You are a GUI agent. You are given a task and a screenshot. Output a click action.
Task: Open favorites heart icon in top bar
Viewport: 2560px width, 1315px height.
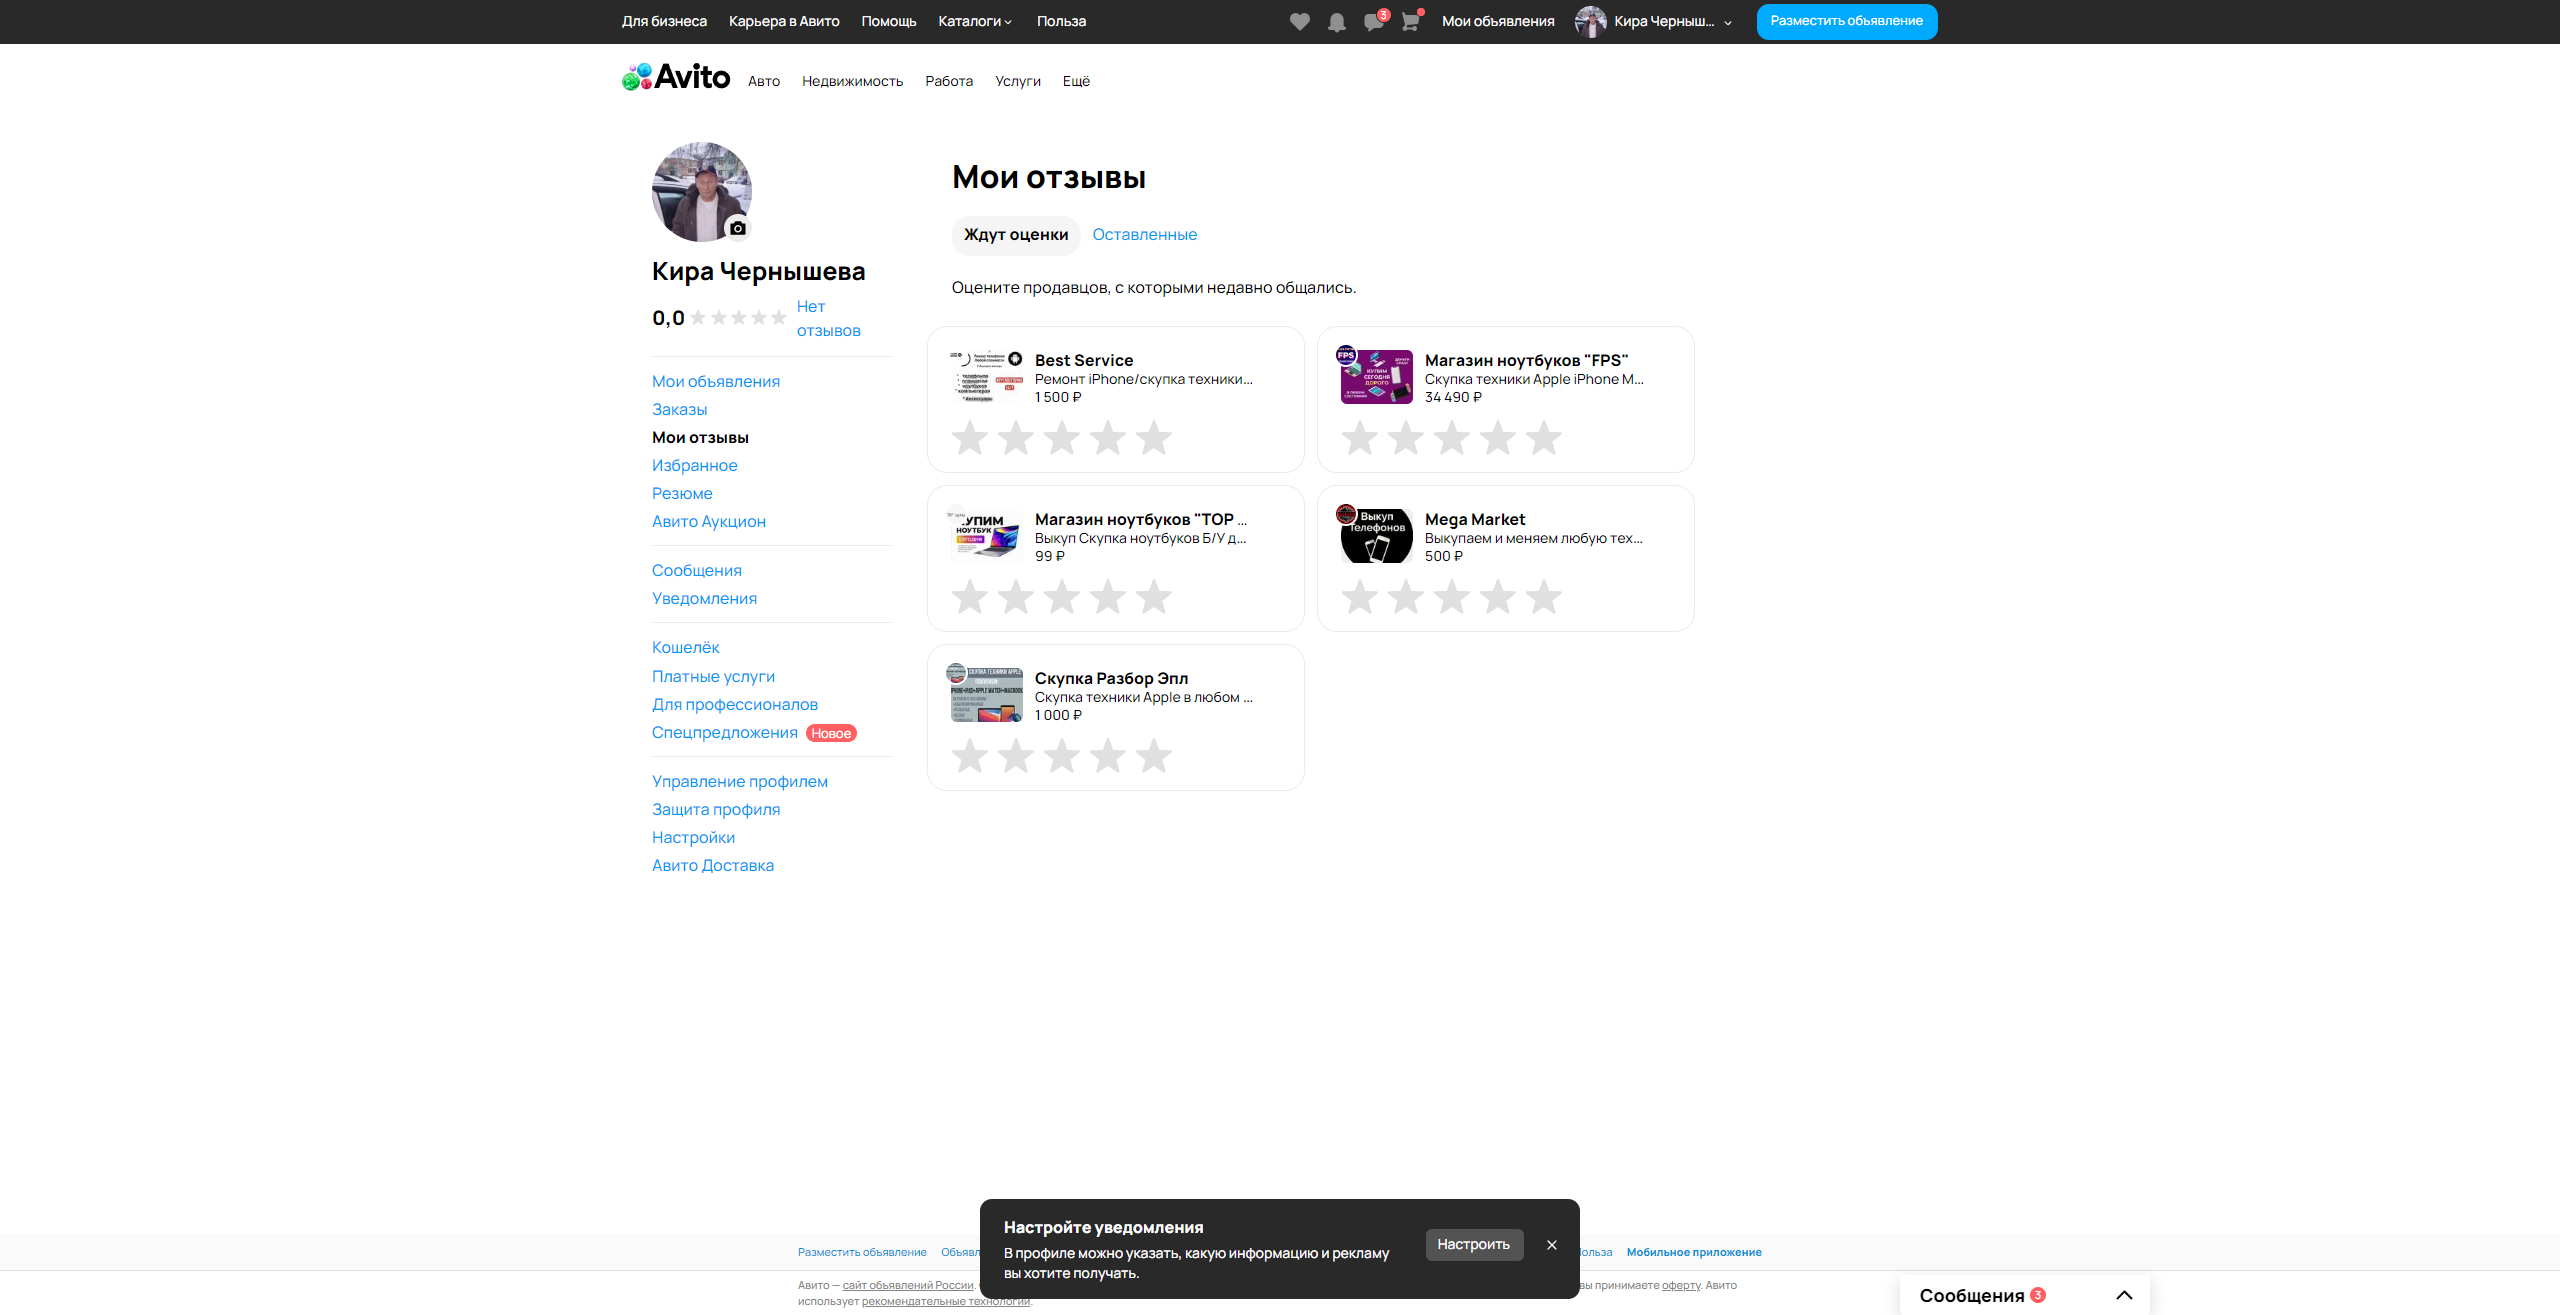point(1299,22)
